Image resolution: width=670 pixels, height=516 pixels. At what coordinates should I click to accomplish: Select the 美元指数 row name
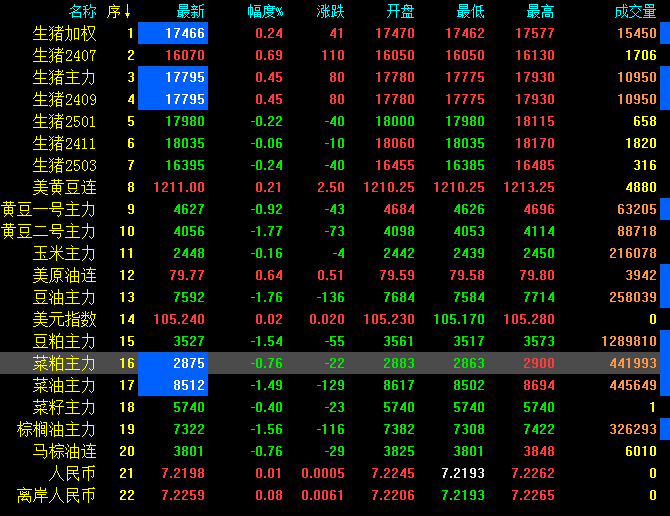coord(65,319)
